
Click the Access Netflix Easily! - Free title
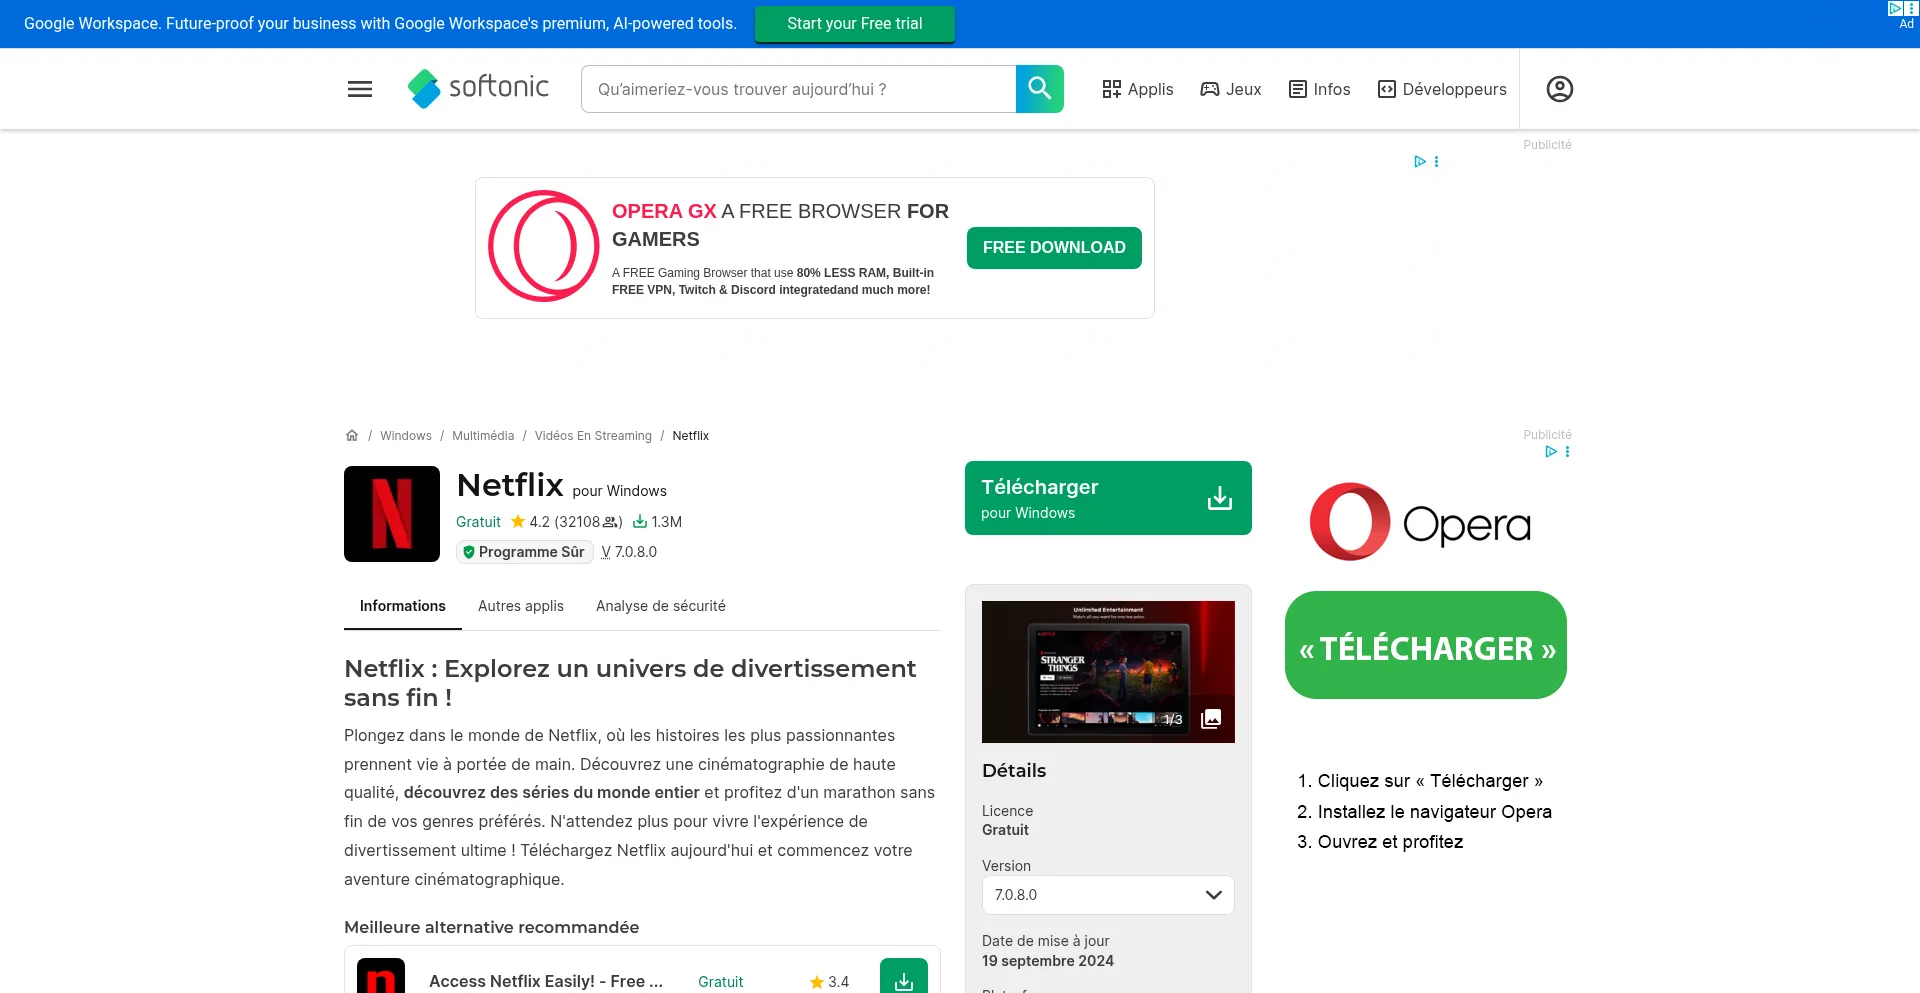coord(546,982)
